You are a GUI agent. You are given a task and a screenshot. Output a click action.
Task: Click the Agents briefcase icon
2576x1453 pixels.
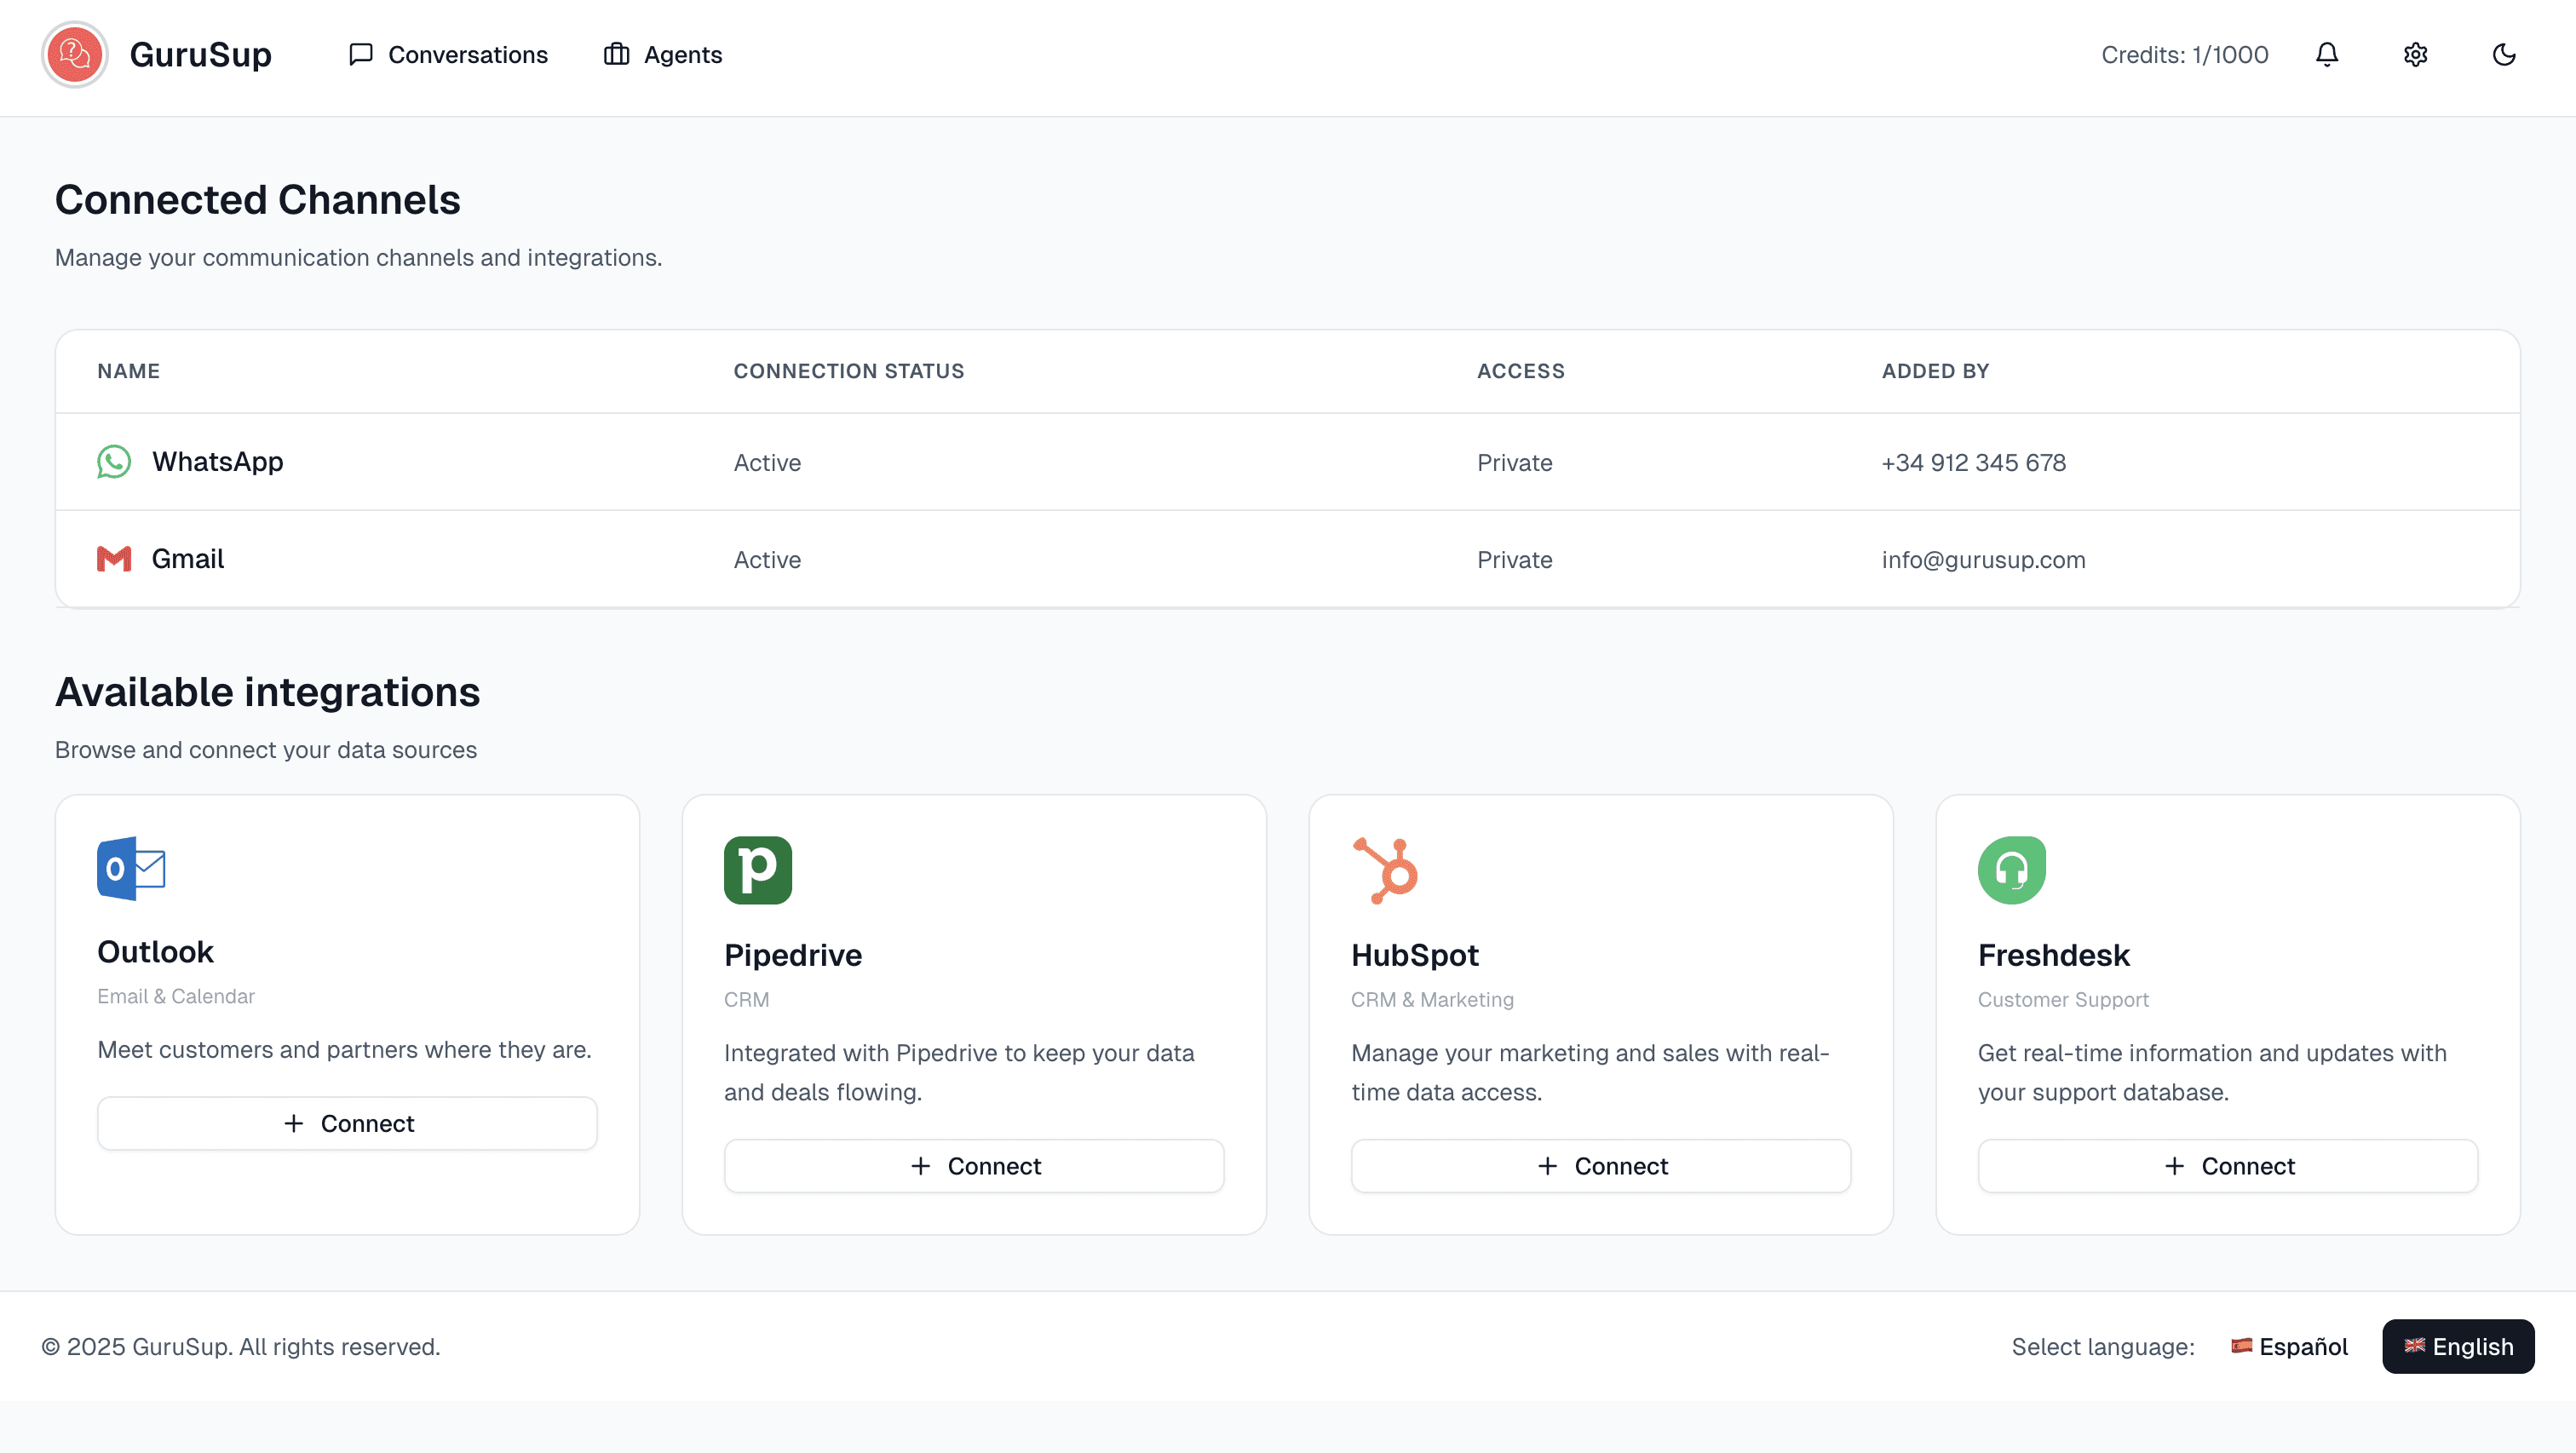(x=616, y=55)
